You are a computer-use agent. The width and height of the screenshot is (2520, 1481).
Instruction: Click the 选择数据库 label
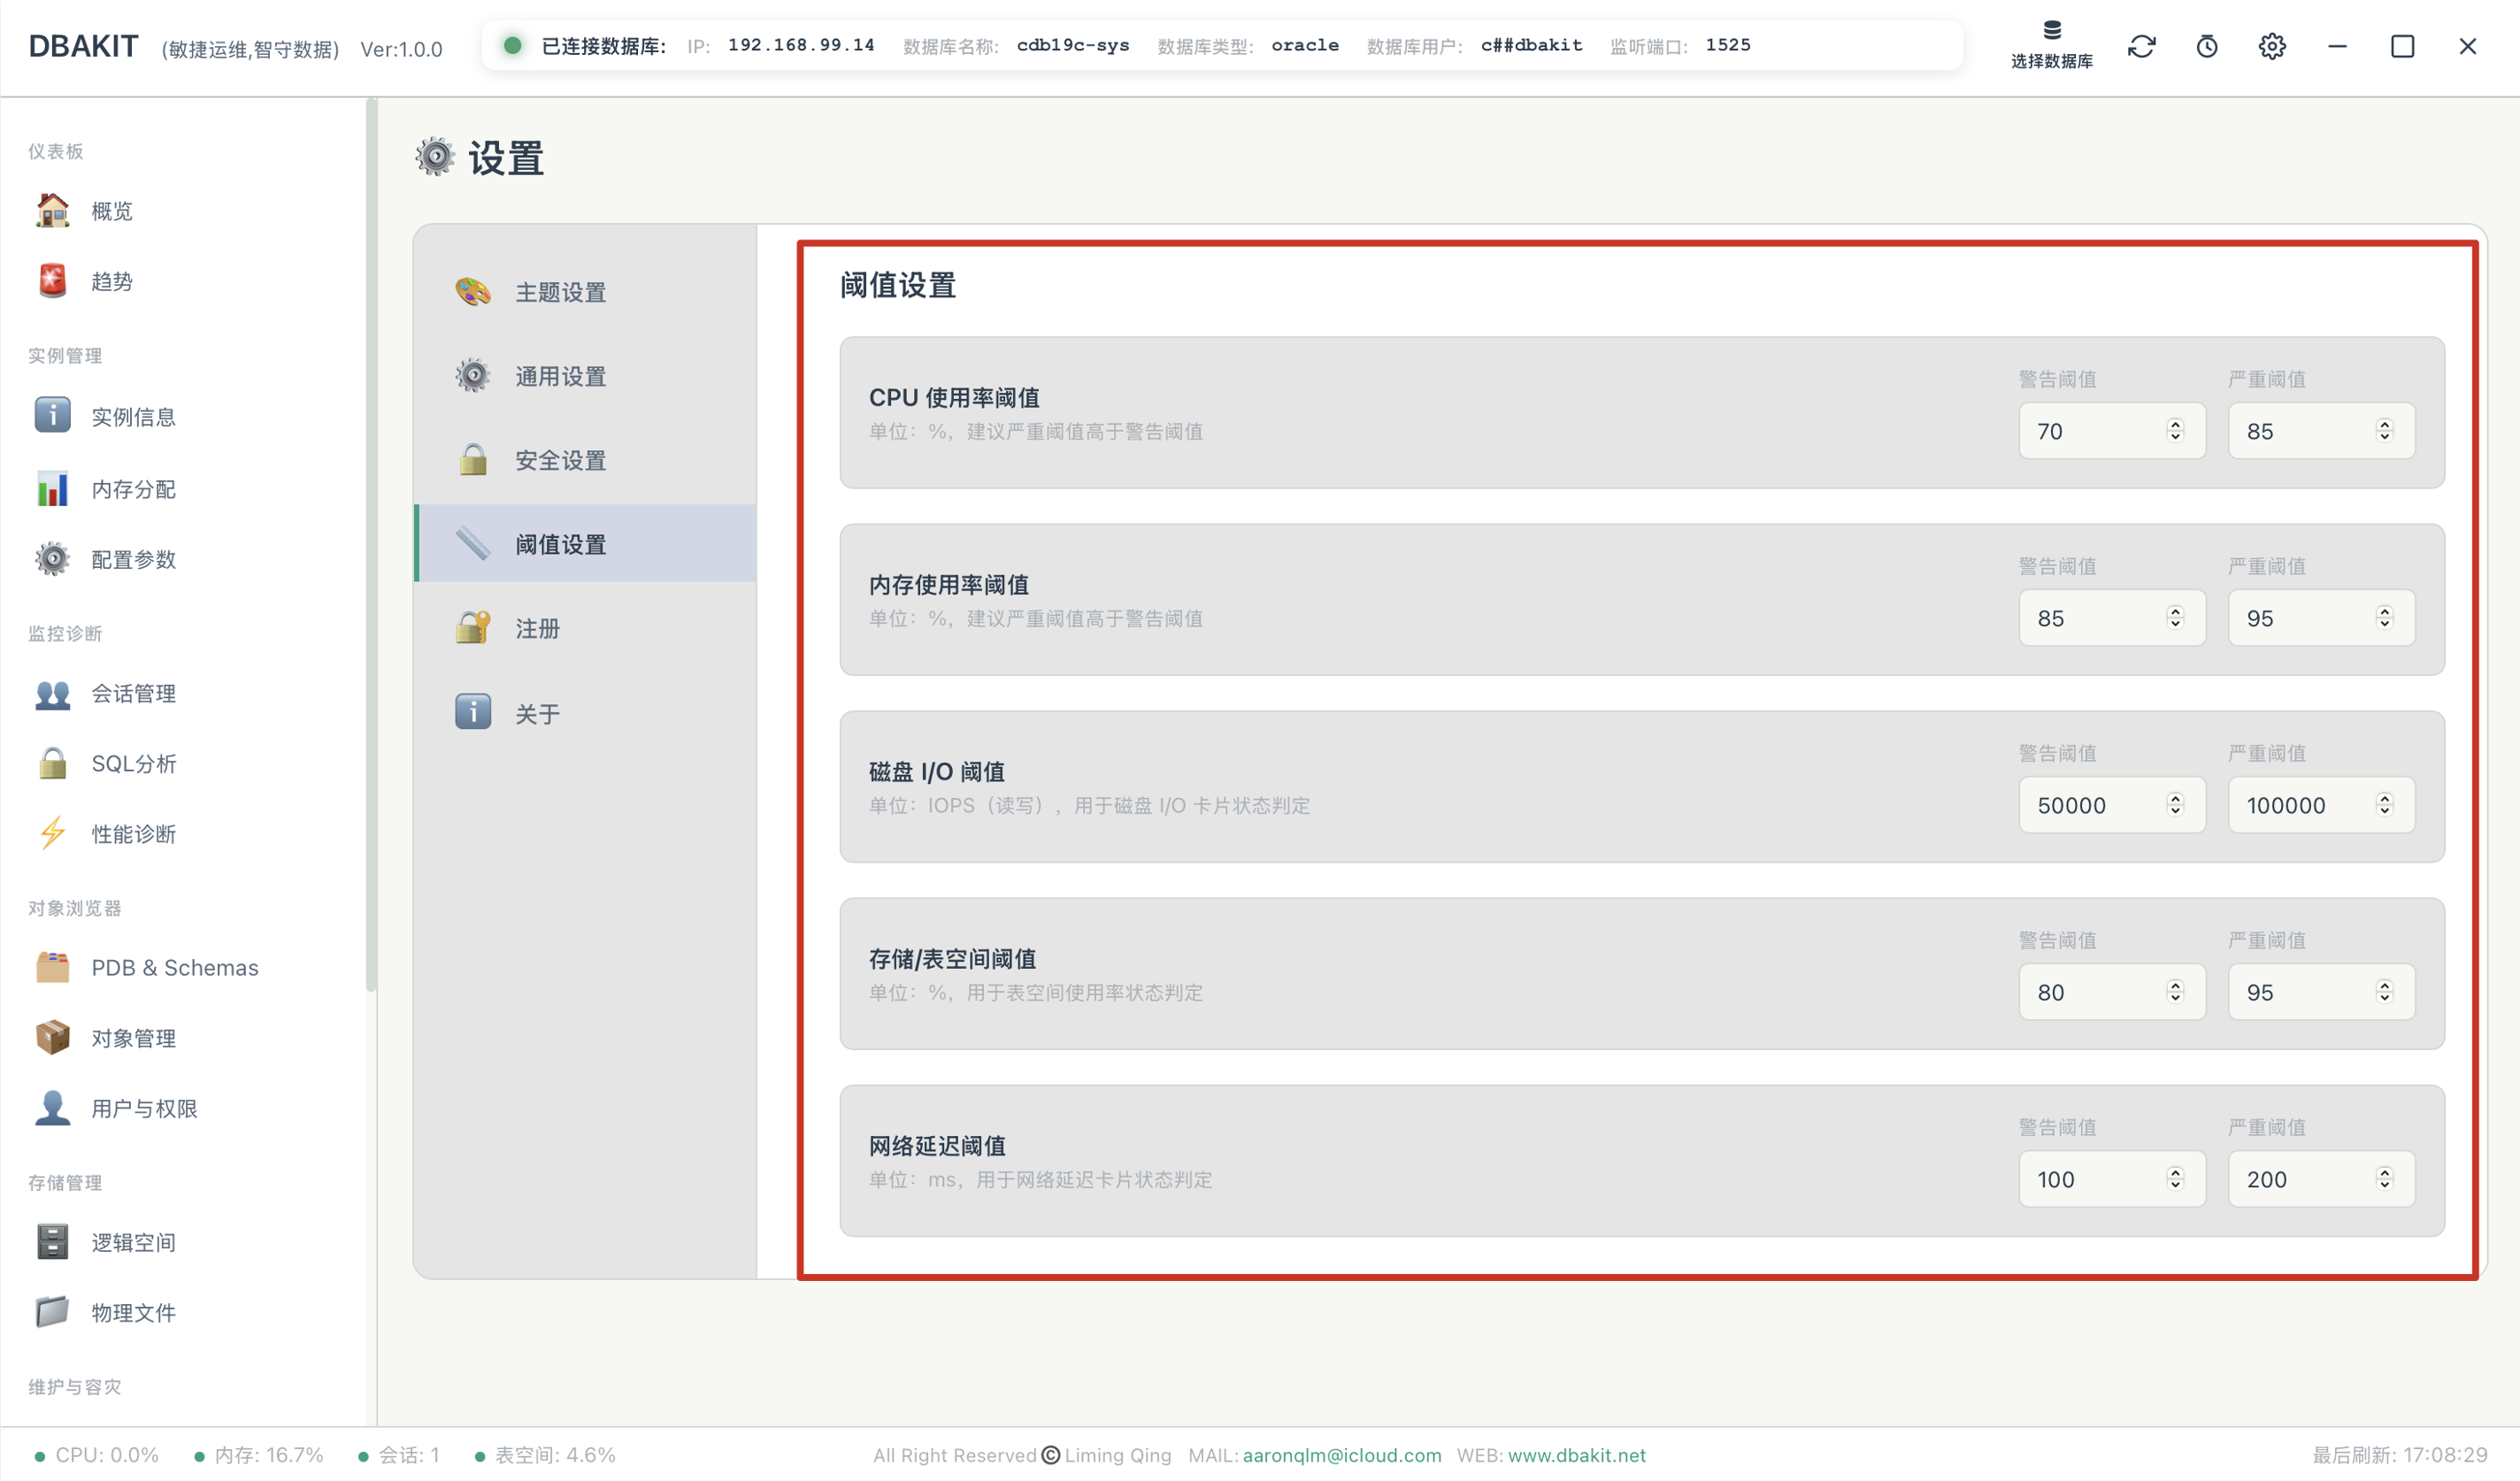click(2052, 61)
